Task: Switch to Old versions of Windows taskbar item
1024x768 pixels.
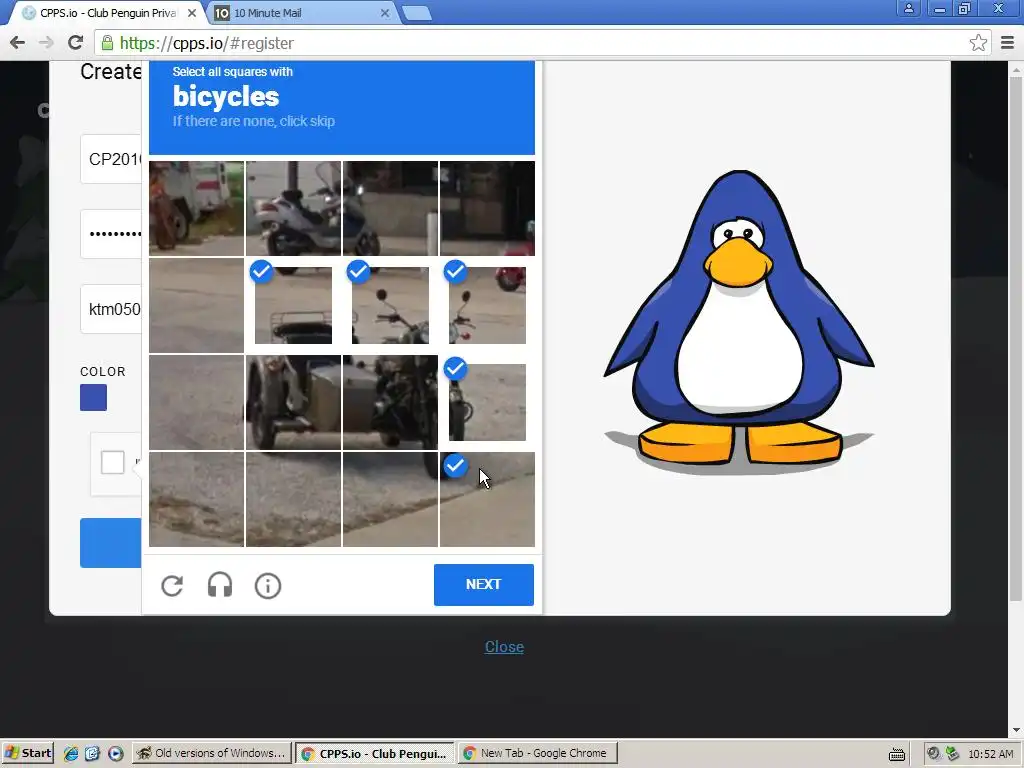Action: click(212, 753)
